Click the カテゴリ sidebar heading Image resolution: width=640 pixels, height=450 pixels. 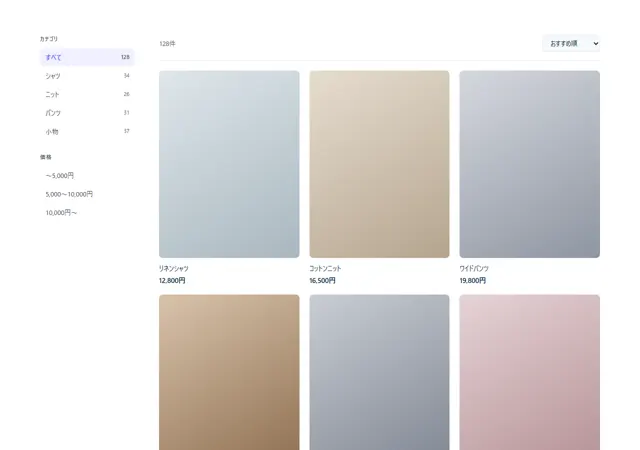(x=49, y=39)
